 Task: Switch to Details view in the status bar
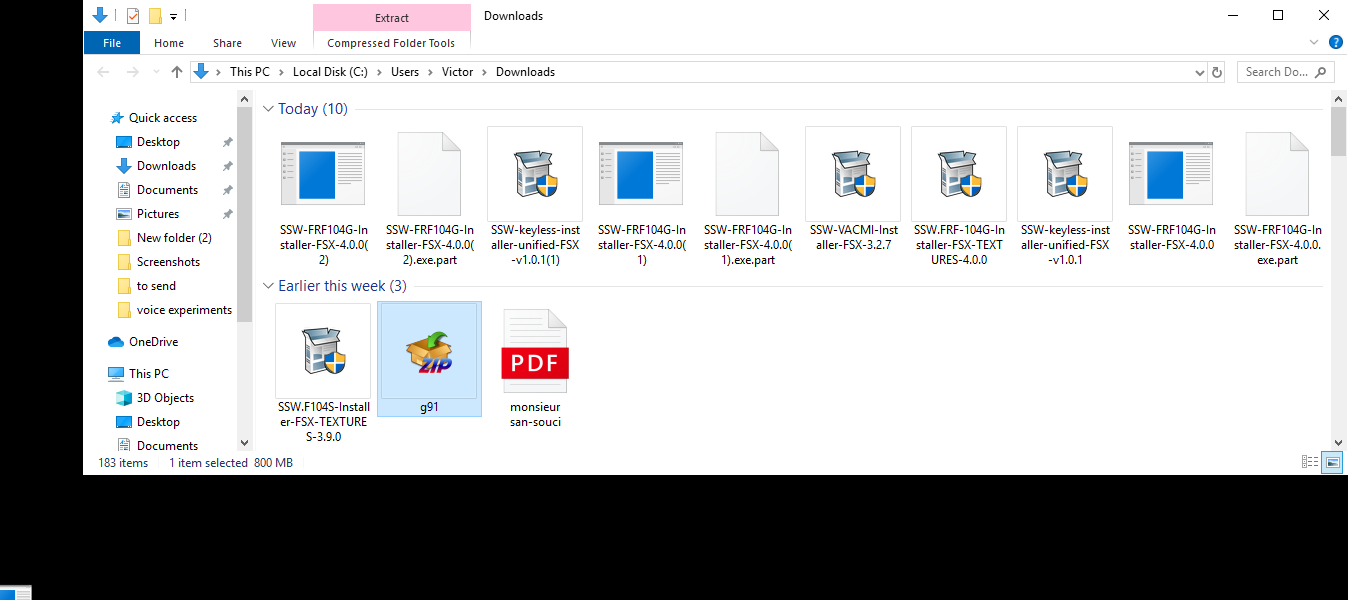coord(1310,462)
